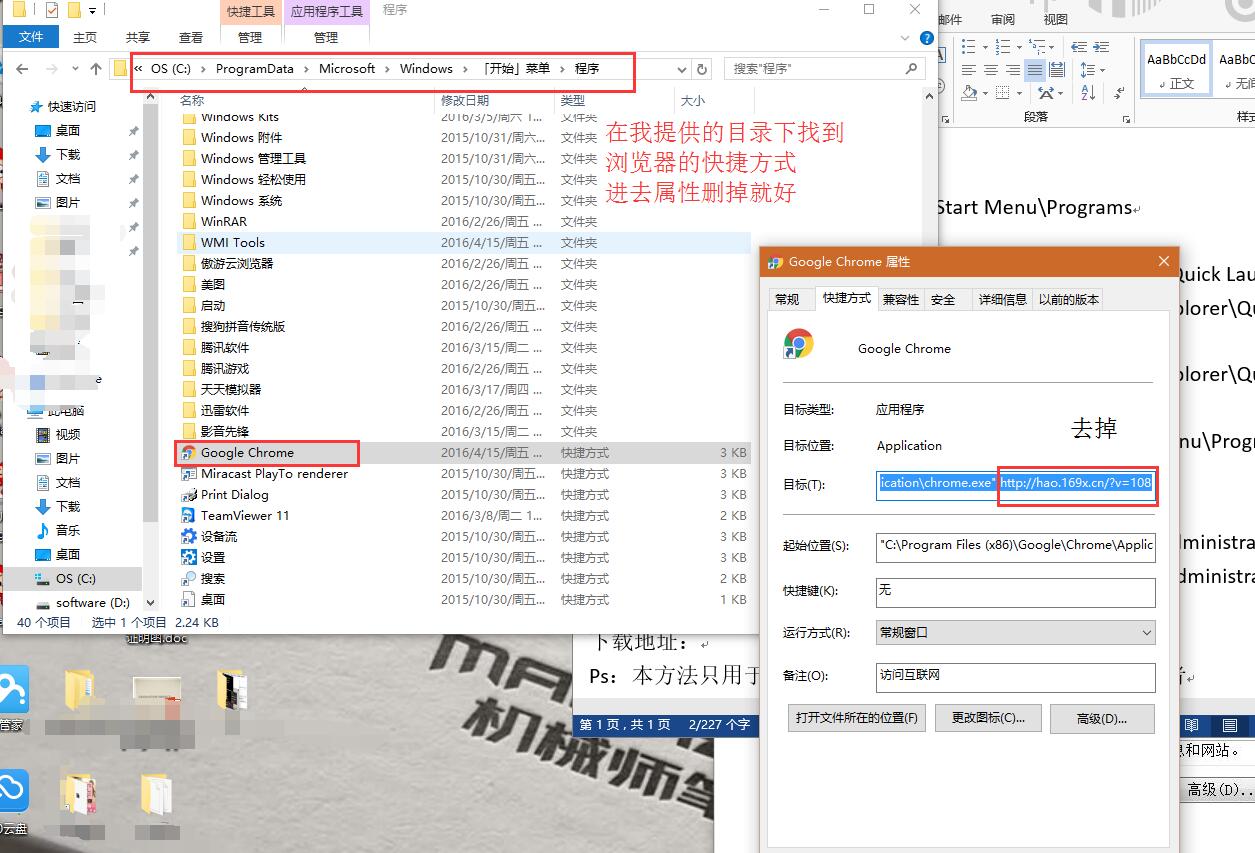Click the Properties checkmark icon in Explorer's title bar
1255x853 pixels.
(x=52, y=10)
